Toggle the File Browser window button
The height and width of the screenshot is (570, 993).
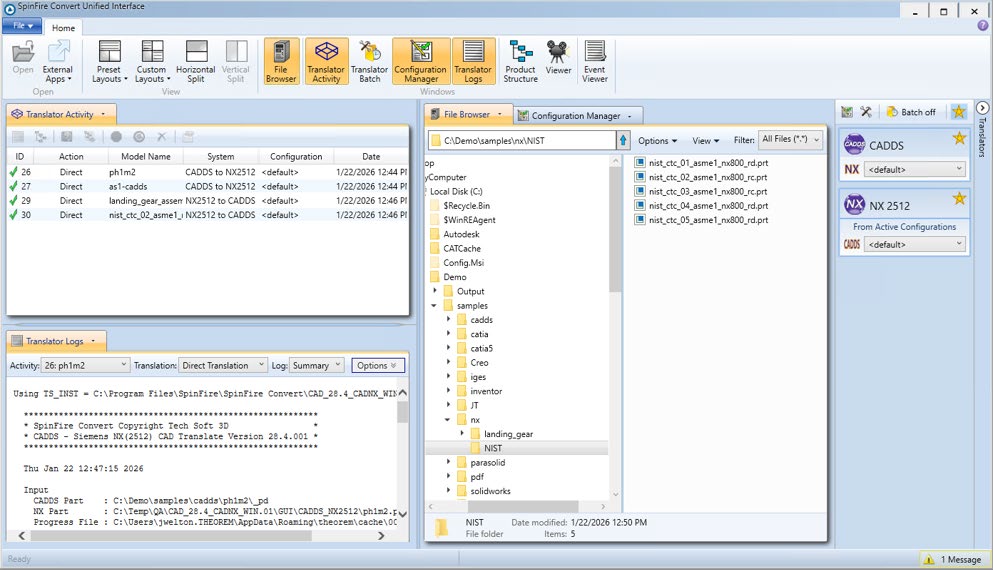(281, 61)
